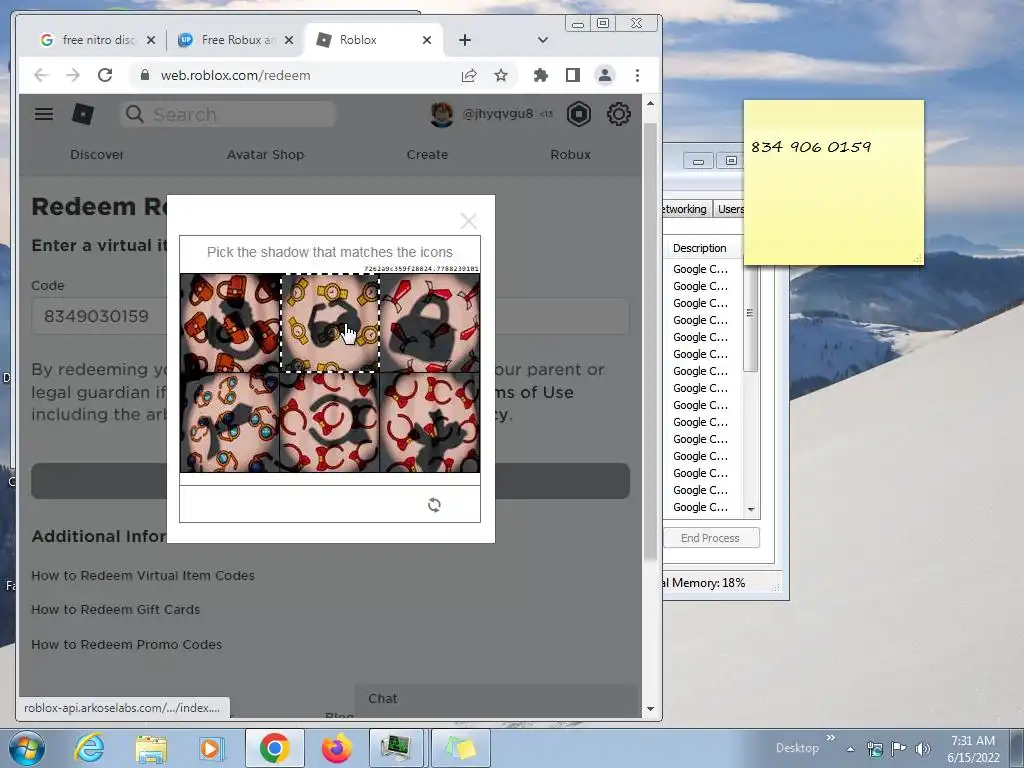Open new Chrome tab
This screenshot has height=768, width=1024.
click(464, 40)
